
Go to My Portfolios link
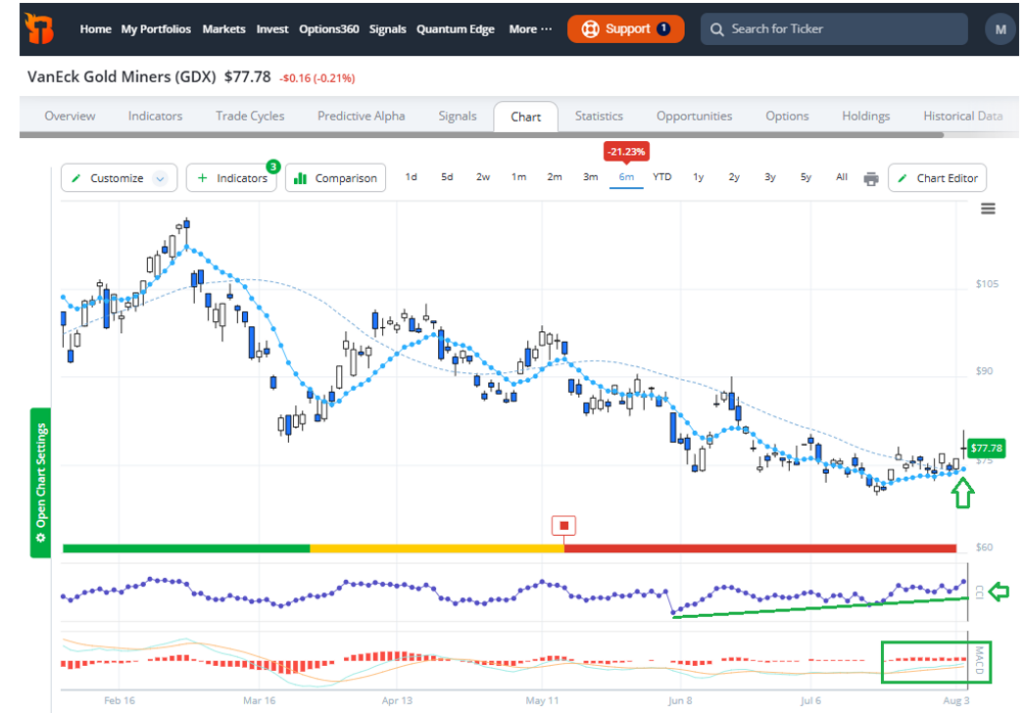pos(156,29)
